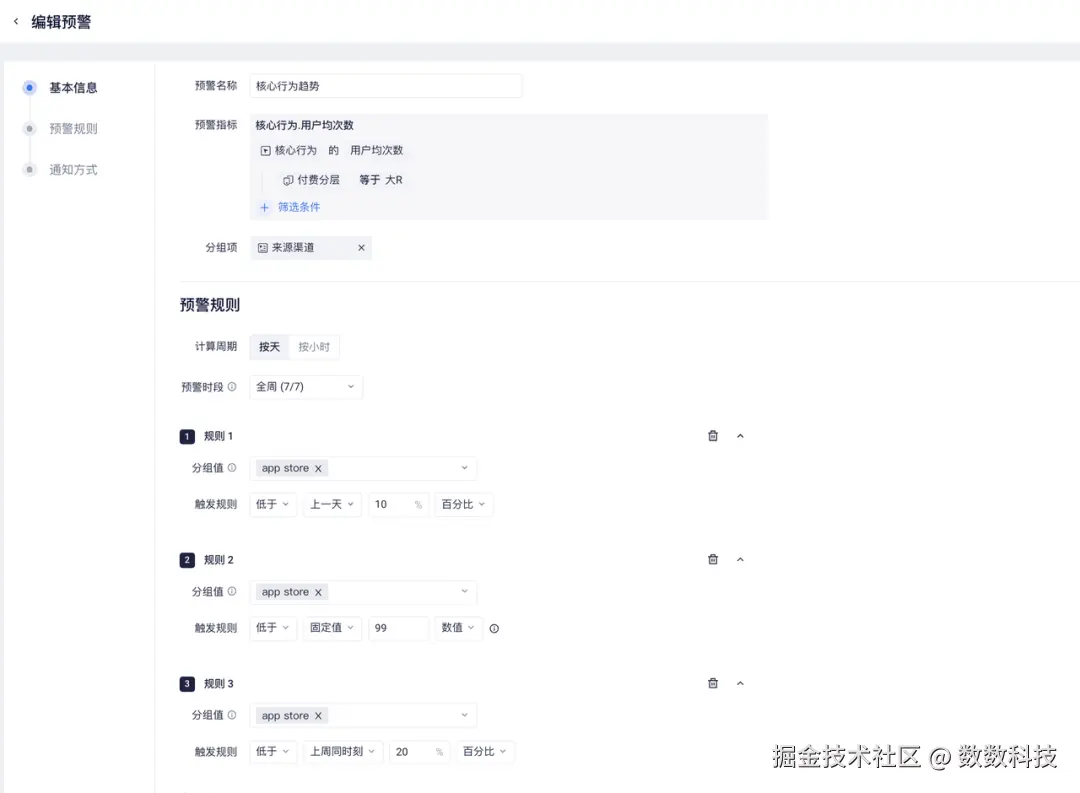Viewport: 1080px width, 793px height.
Task: Select the 预警规则 step indicator
Action: point(71,128)
